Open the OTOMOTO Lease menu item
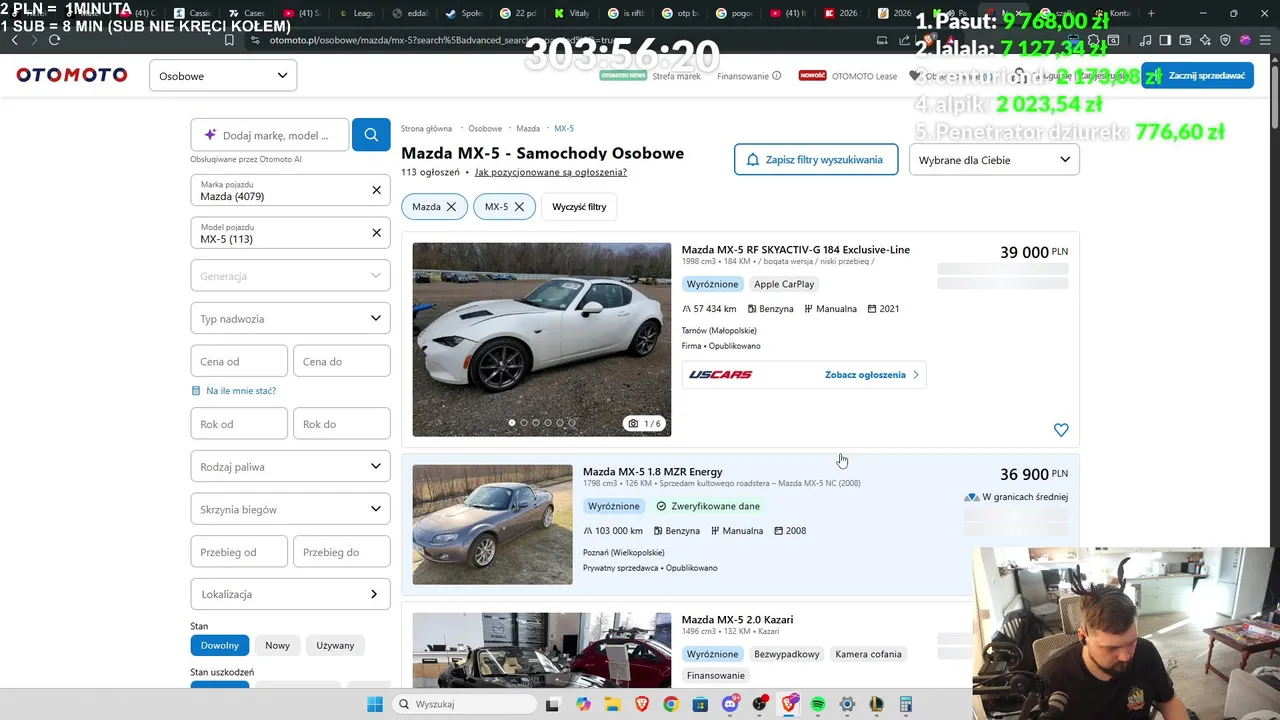The width and height of the screenshot is (1280, 720). coord(864,76)
